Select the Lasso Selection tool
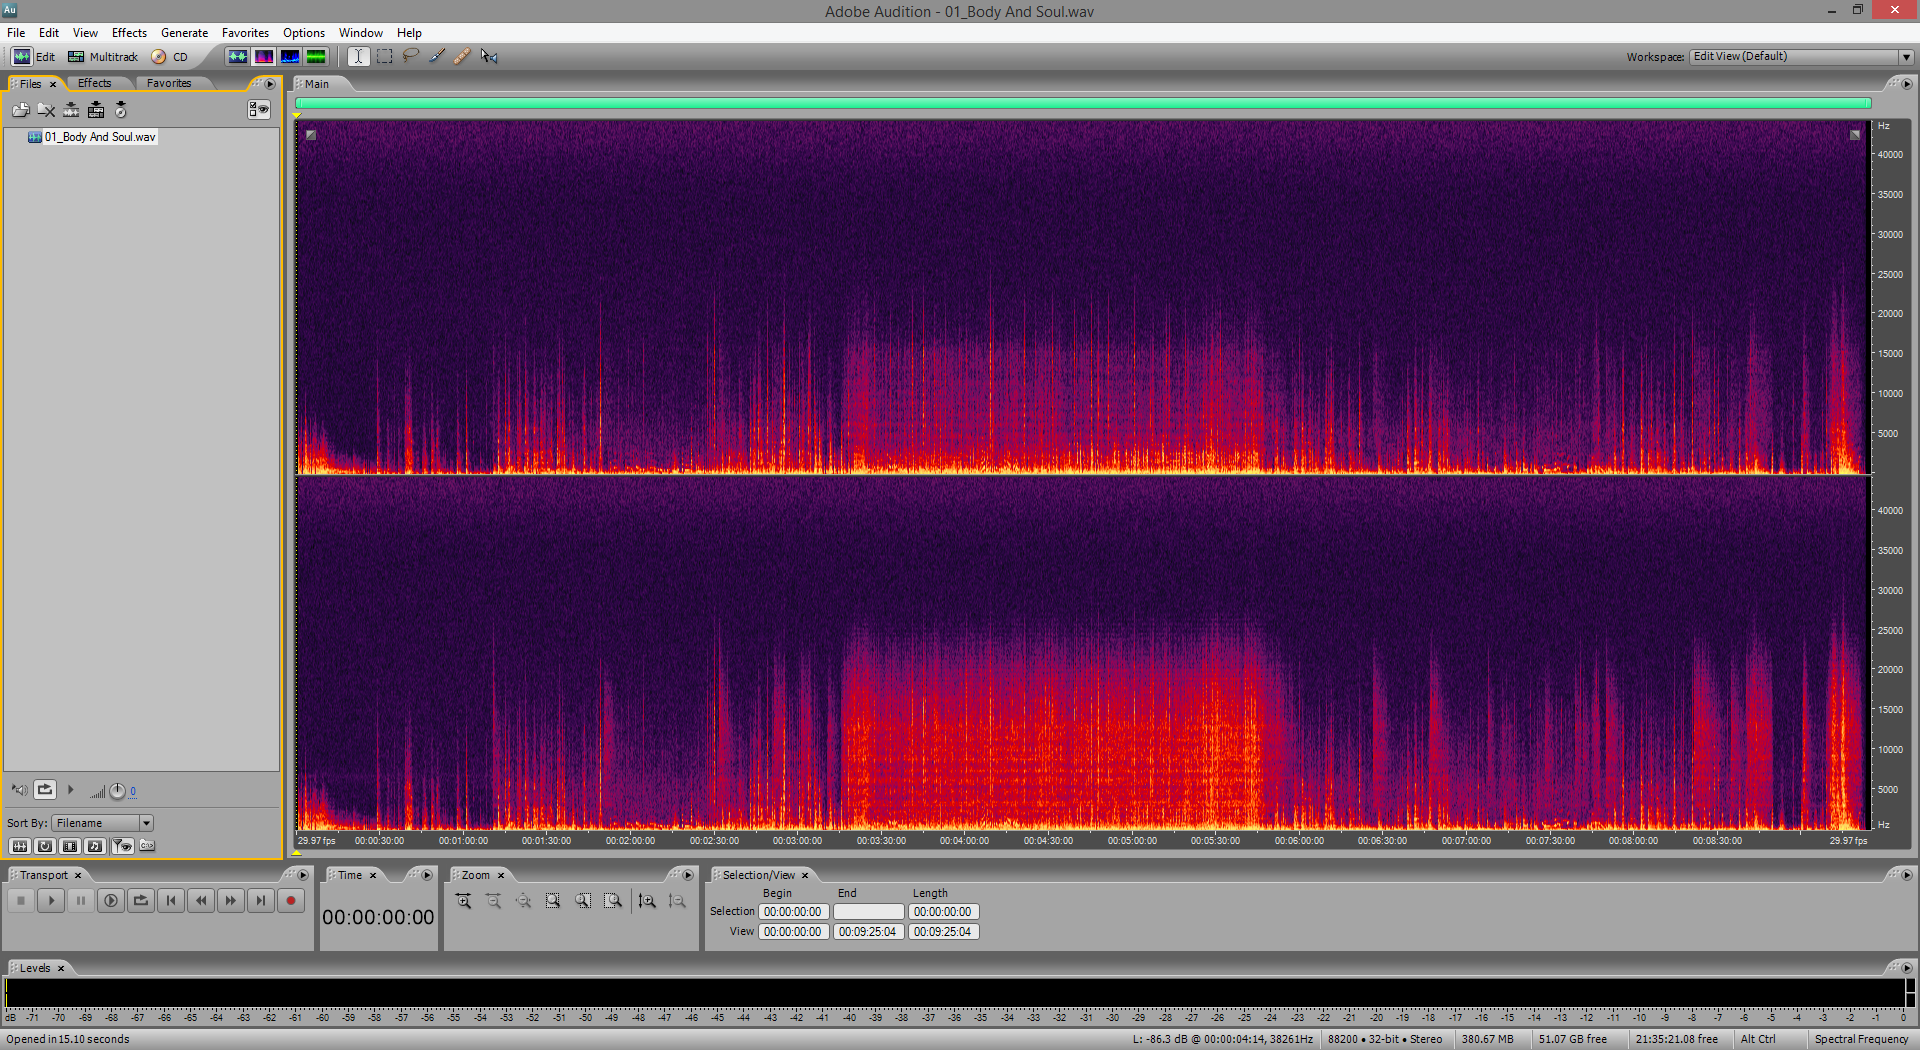 [x=410, y=57]
